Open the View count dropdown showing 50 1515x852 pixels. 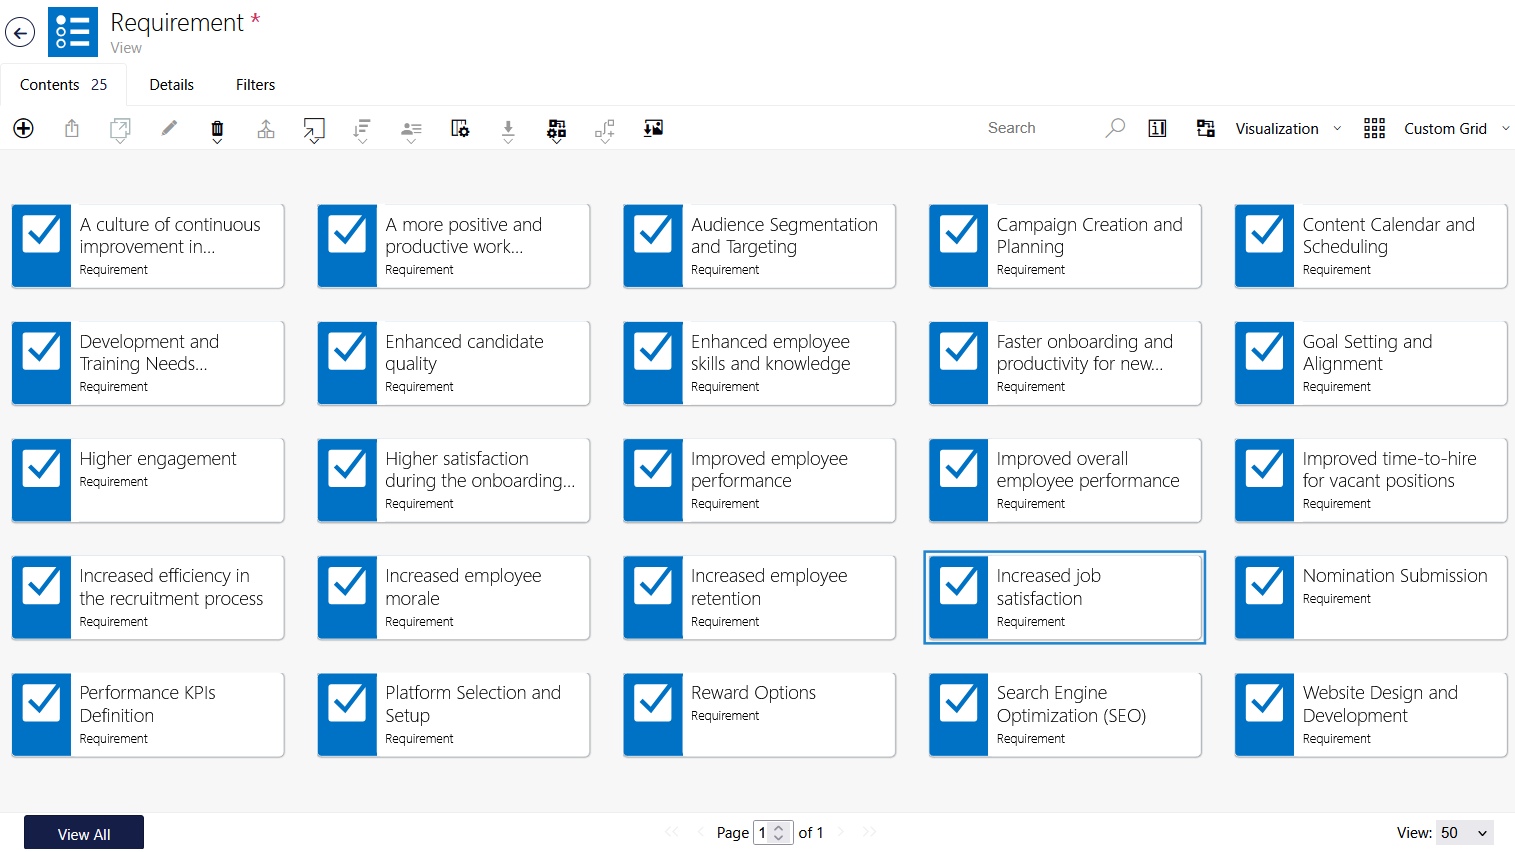coord(1465,832)
